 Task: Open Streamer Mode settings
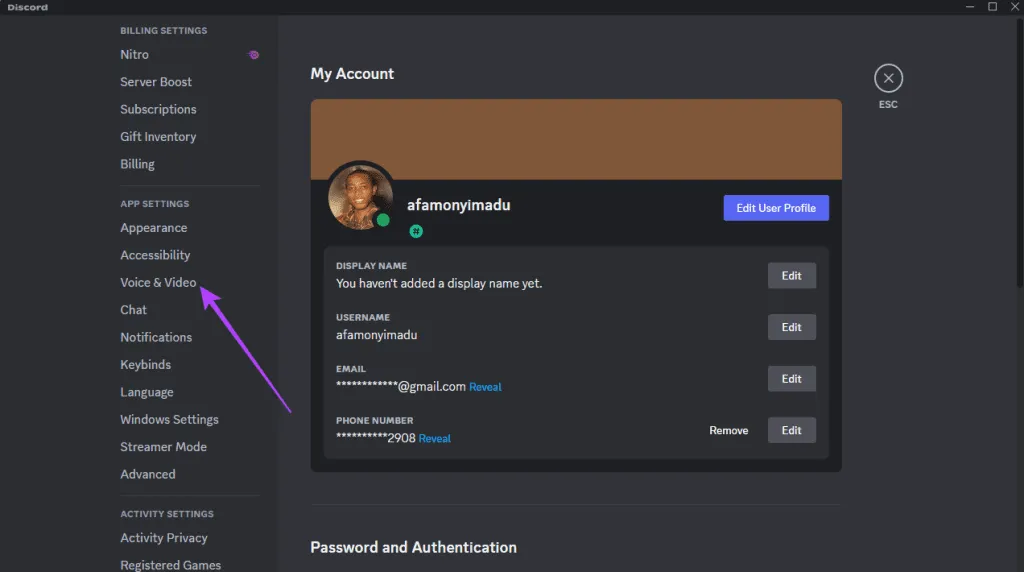click(163, 447)
